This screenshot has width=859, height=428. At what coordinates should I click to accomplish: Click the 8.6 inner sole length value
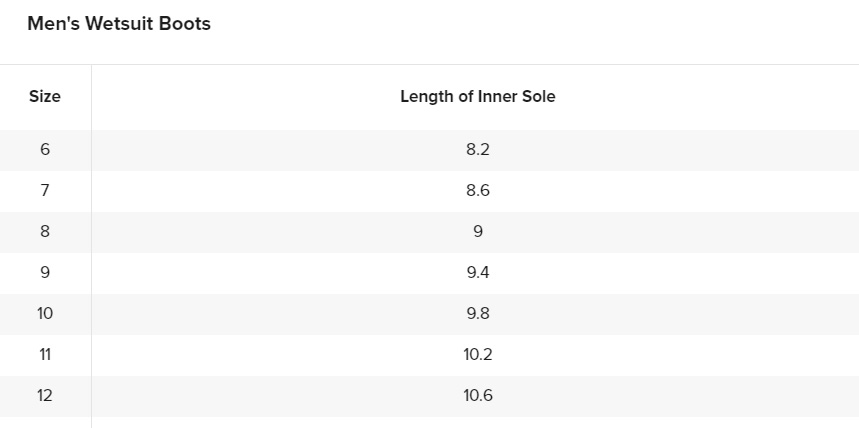point(478,191)
